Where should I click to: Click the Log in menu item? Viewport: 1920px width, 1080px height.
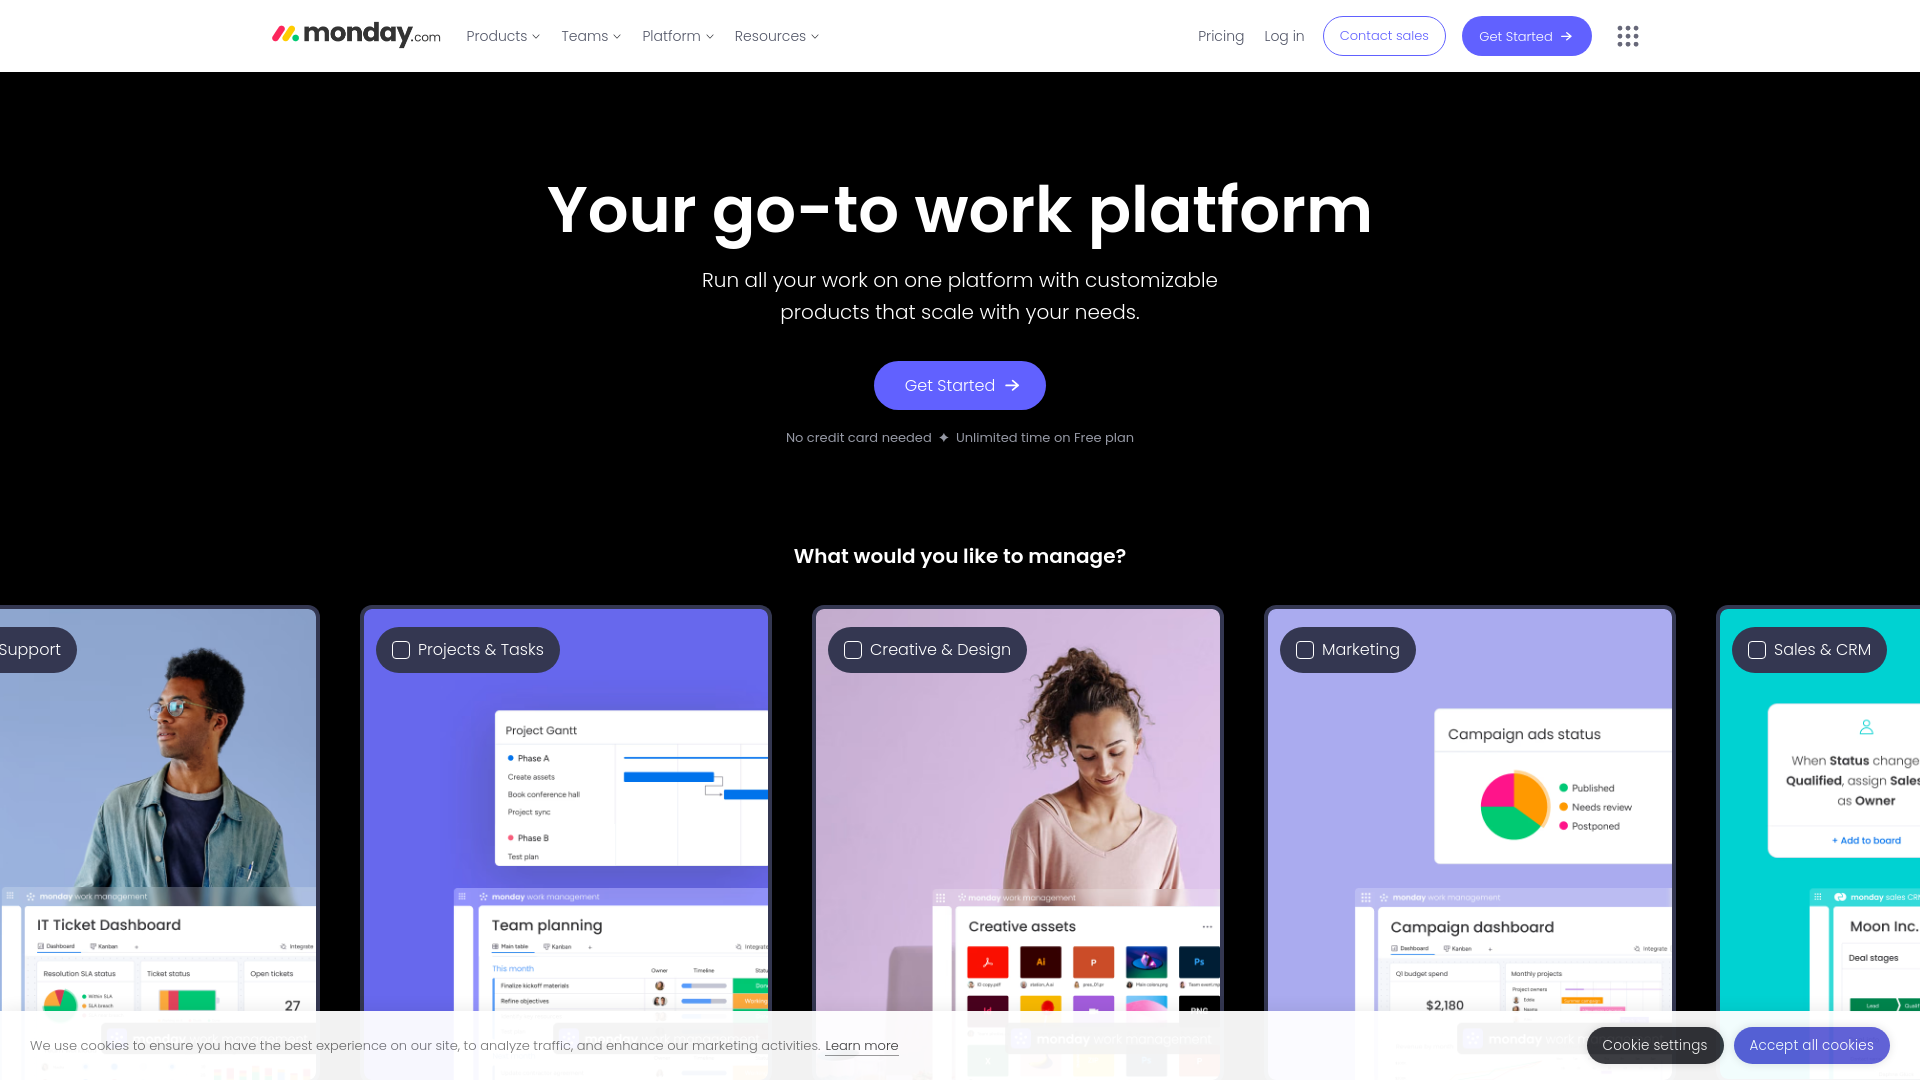pos(1283,36)
